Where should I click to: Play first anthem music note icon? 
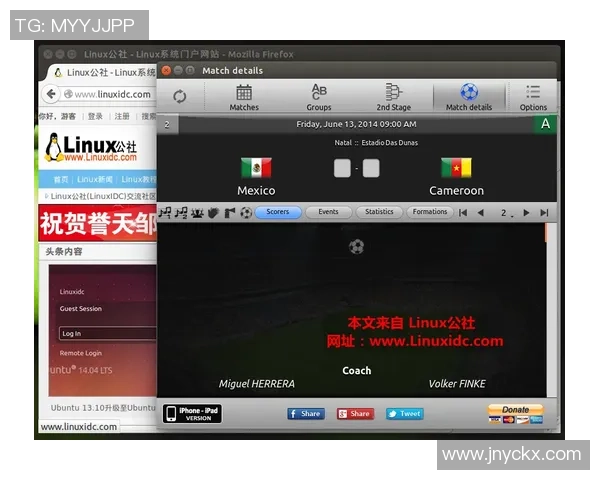(x=165, y=212)
